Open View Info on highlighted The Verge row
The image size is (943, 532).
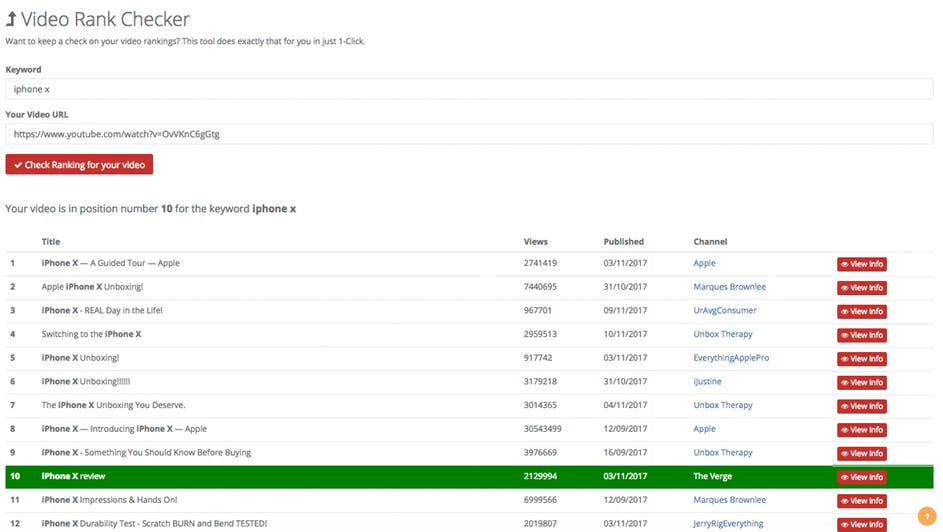(x=861, y=477)
